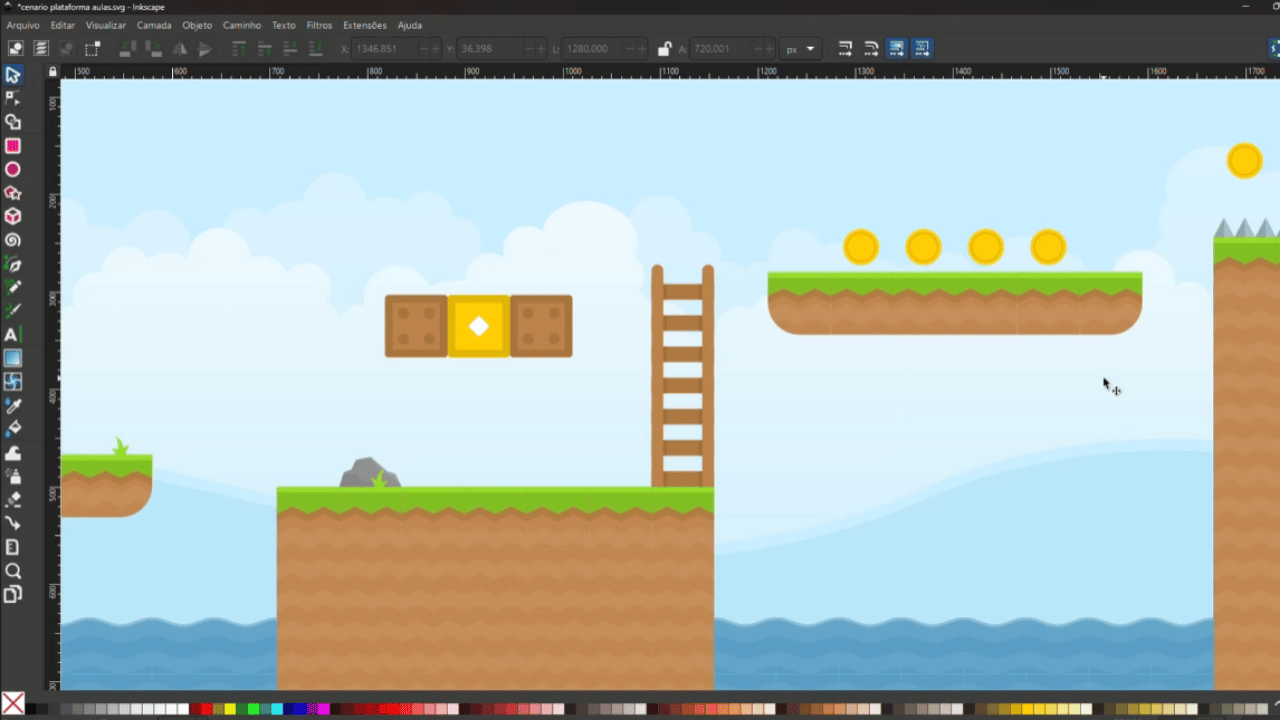The image size is (1280, 720).
Task: Click the width L input field
Action: pyautogui.click(x=597, y=49)
